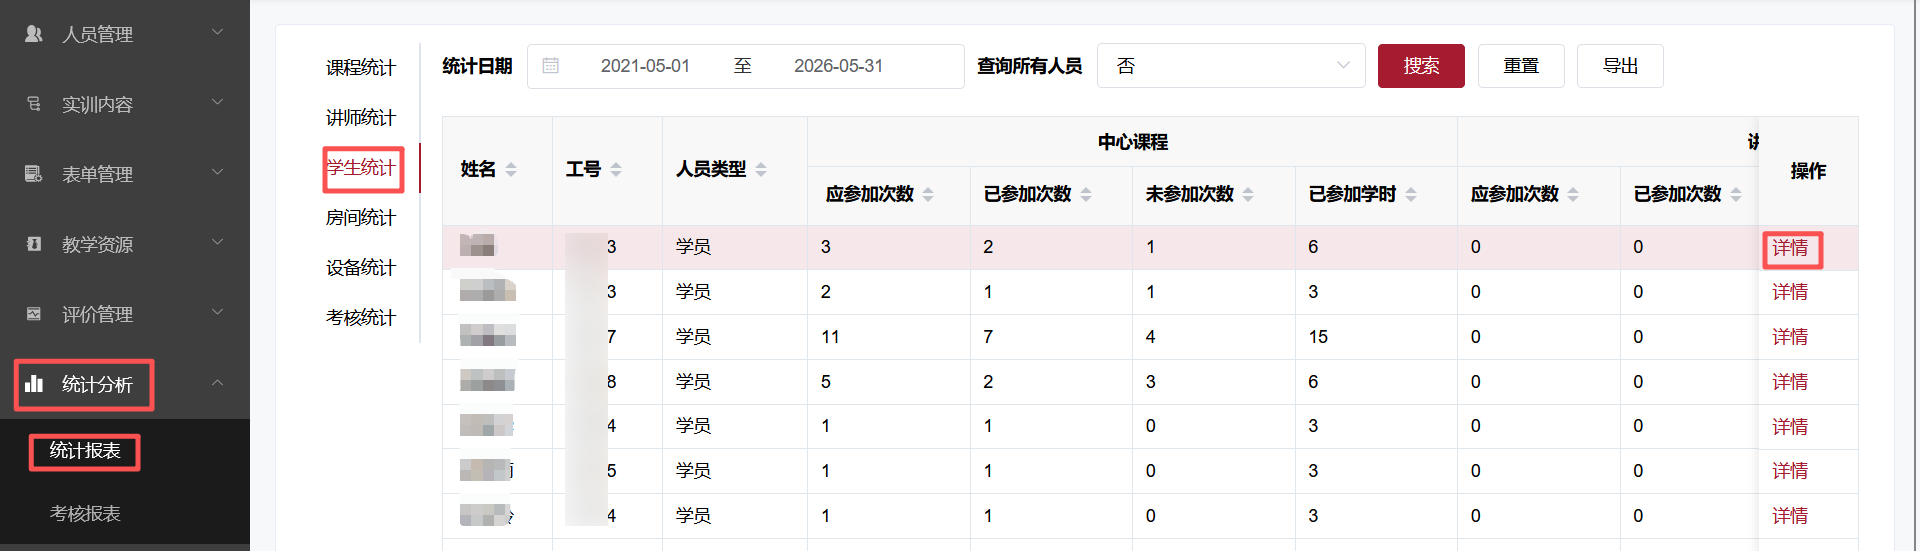Expand 教学资源 menu chevron

coord(217,243)
